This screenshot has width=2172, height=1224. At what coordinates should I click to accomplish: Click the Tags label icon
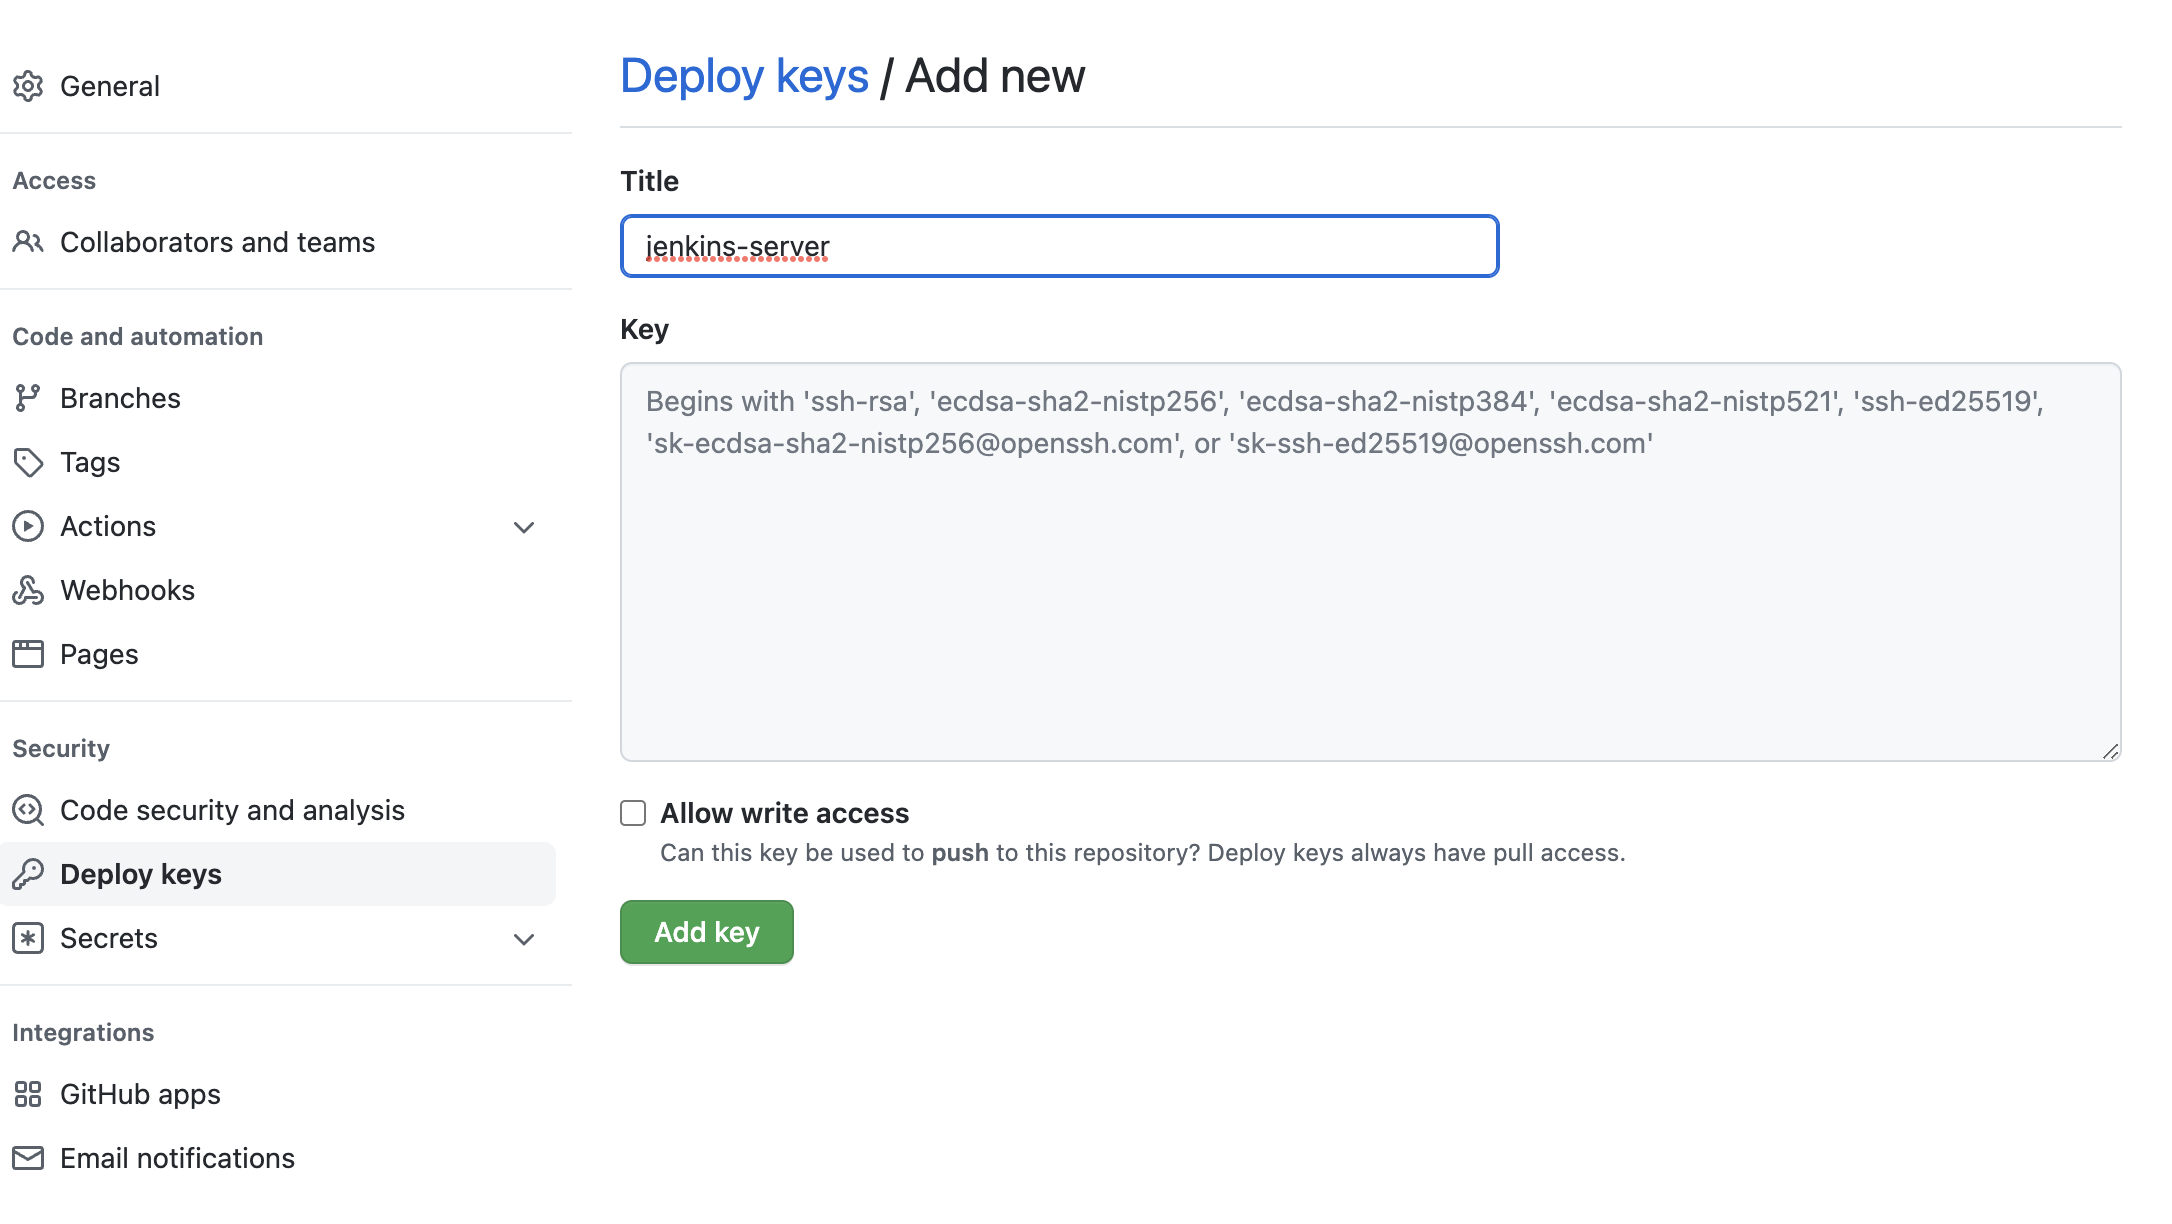pyautogui.click(x=28, y=462)
